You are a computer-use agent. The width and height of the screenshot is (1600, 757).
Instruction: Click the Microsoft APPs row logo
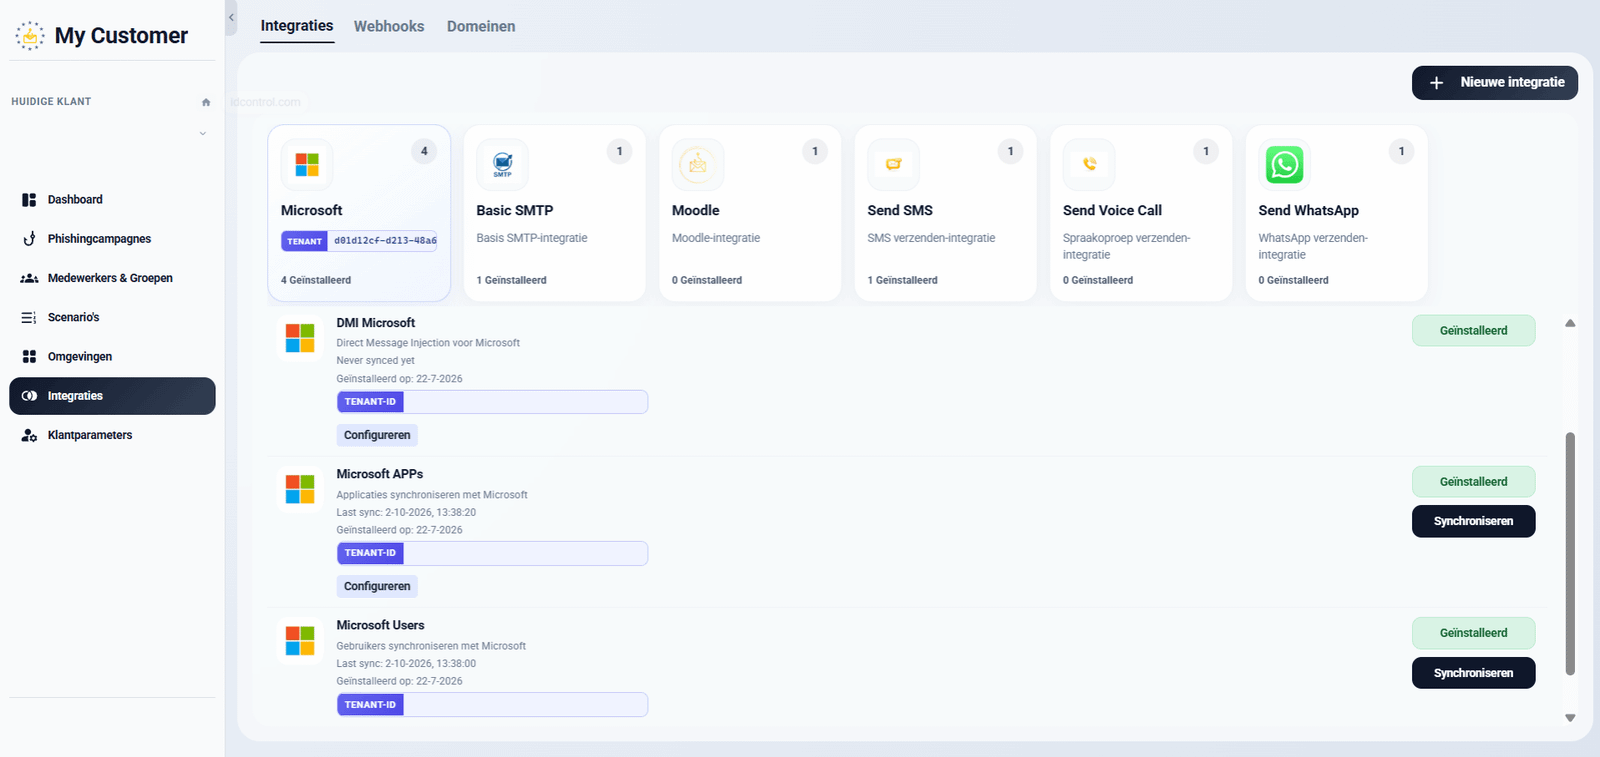tap(300, 489)
